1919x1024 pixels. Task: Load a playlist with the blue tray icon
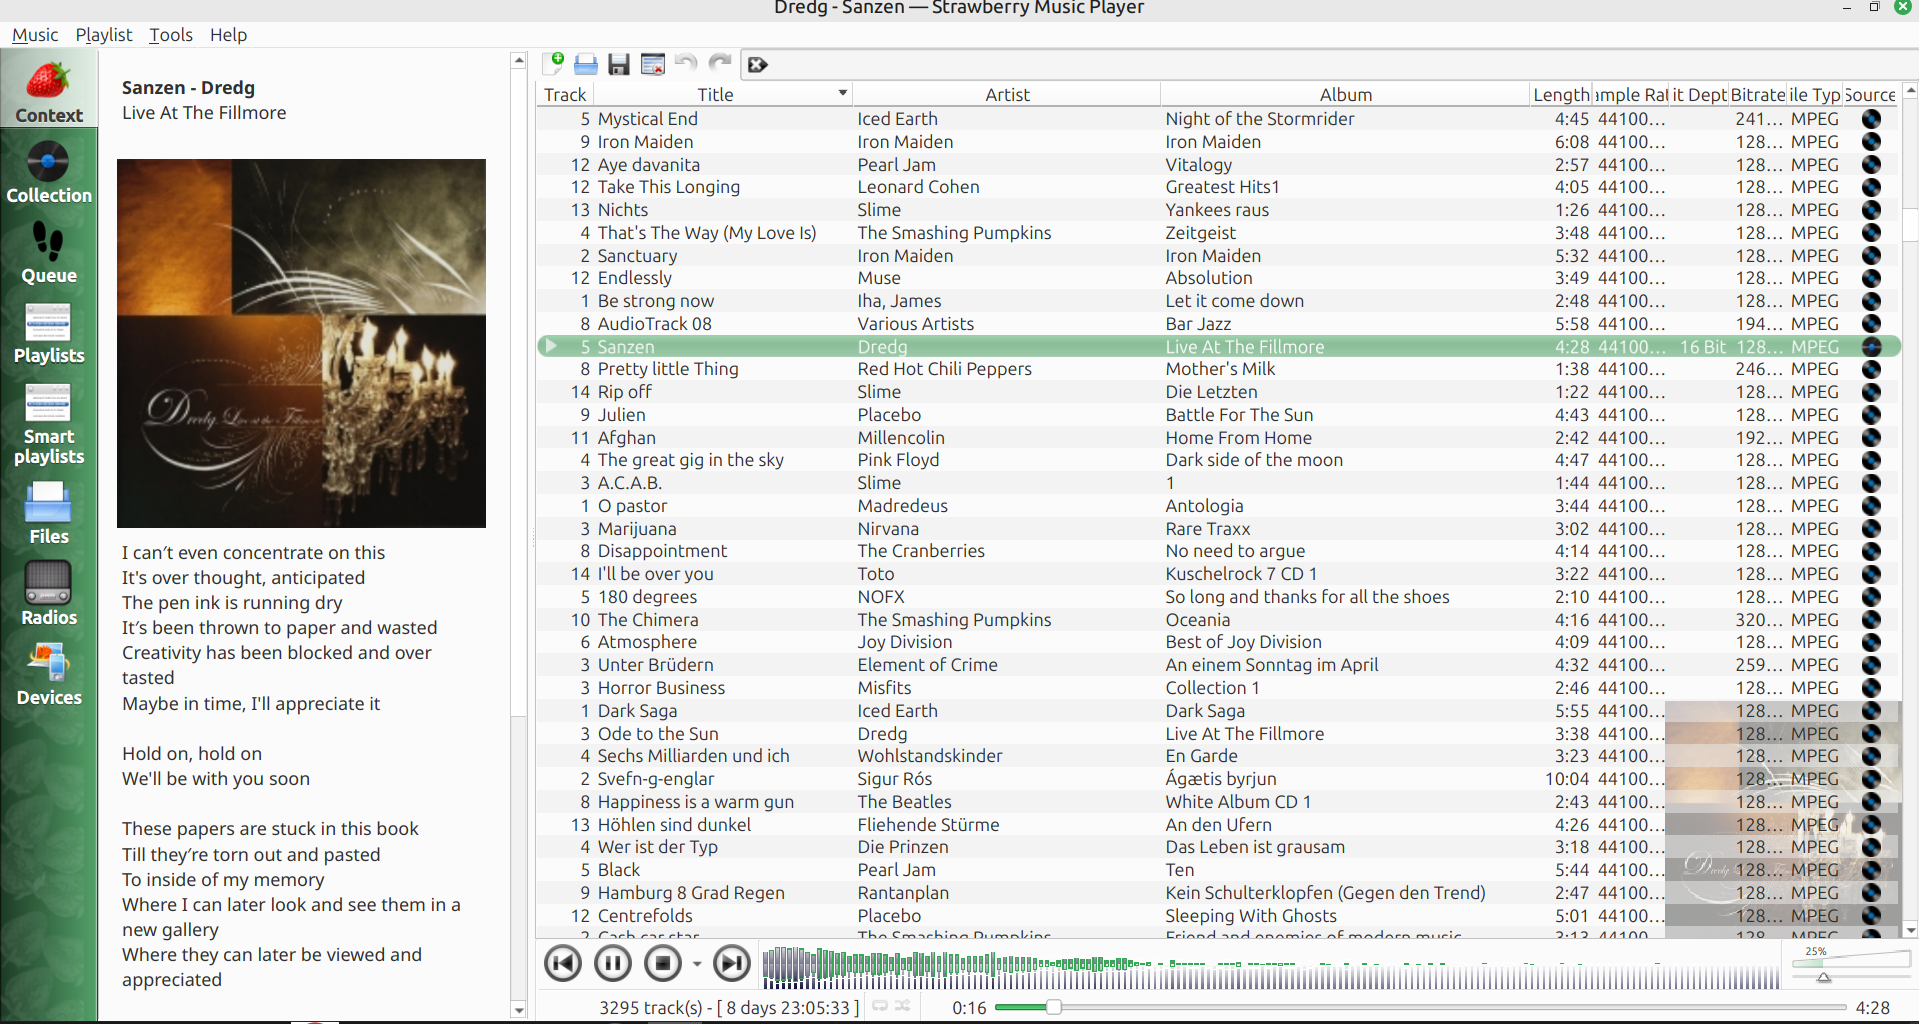pos(586,64)
